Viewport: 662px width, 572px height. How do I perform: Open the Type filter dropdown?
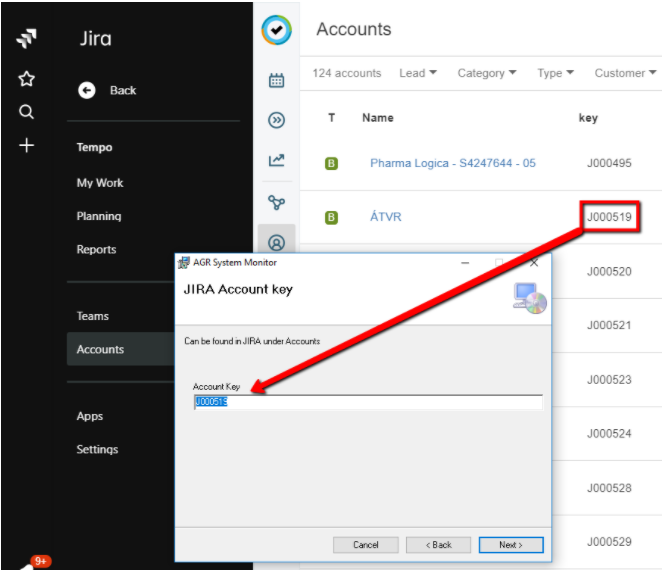(x=555, y=73)
